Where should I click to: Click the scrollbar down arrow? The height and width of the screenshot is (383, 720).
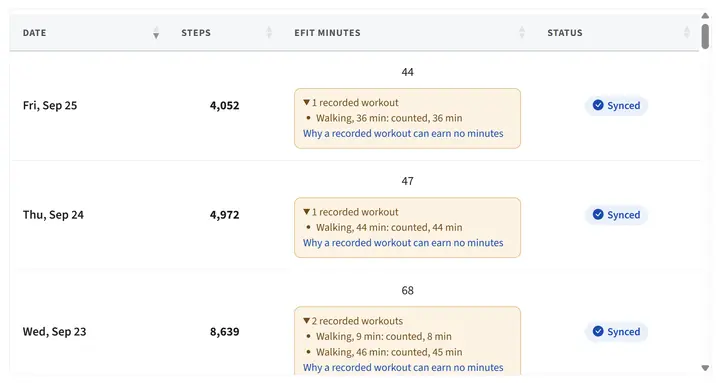tap(705, 367)
